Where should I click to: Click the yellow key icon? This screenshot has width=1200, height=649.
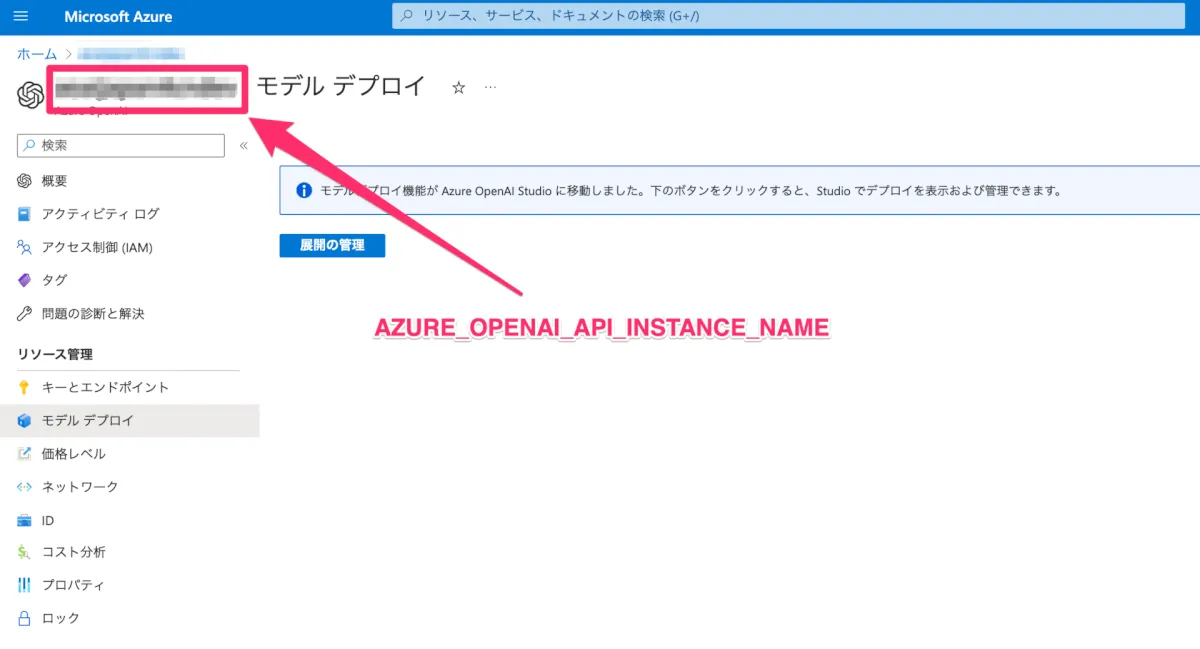click(x=25, y=388)
